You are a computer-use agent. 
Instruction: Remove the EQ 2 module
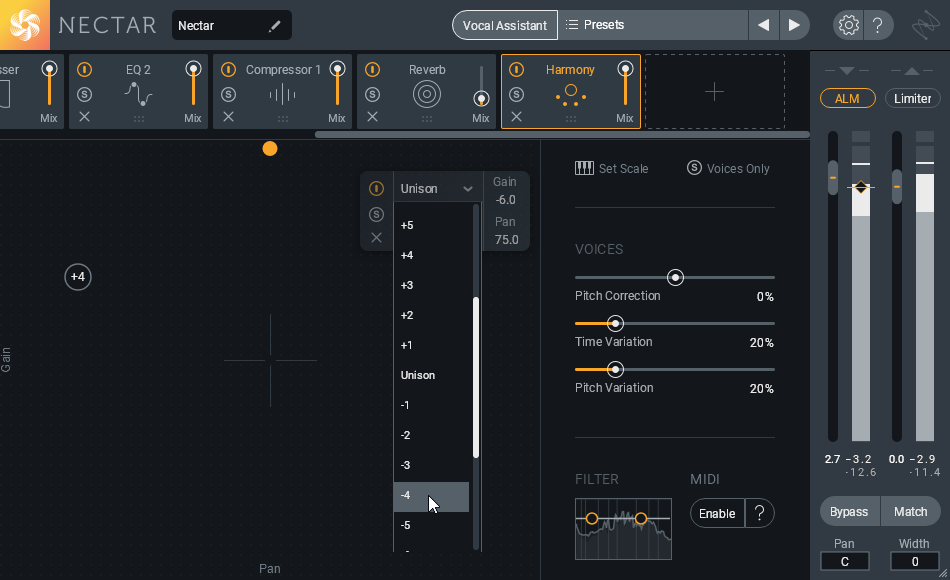click(x=84, y=116)
